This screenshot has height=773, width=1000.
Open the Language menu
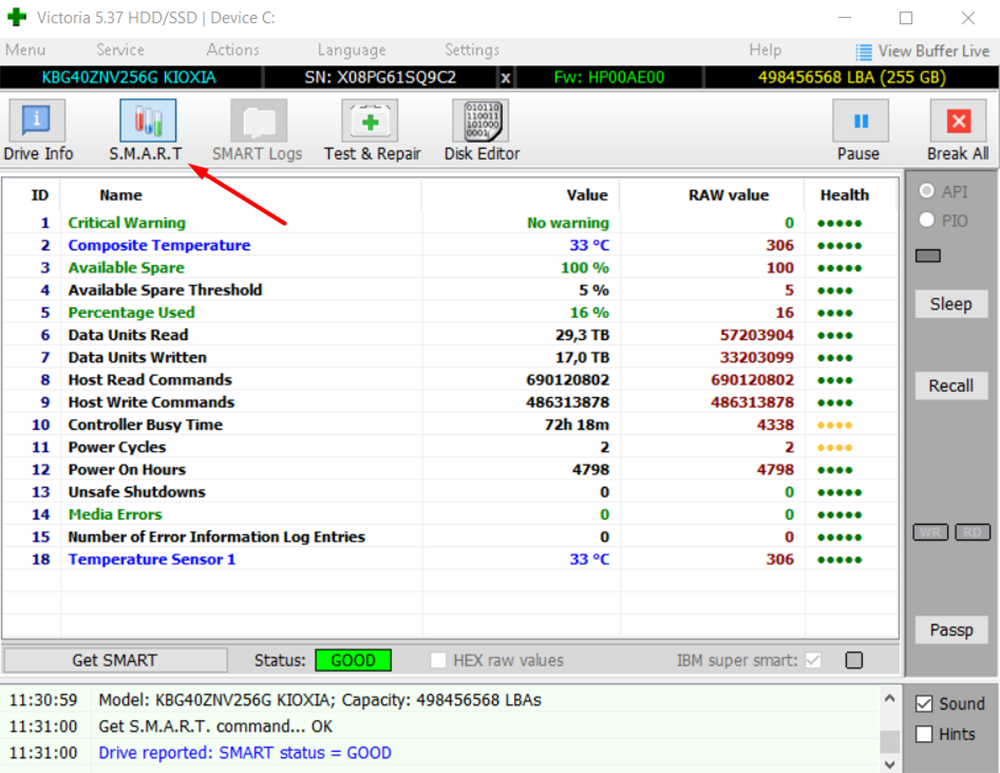pyautogui.click(x=351, y=50)
